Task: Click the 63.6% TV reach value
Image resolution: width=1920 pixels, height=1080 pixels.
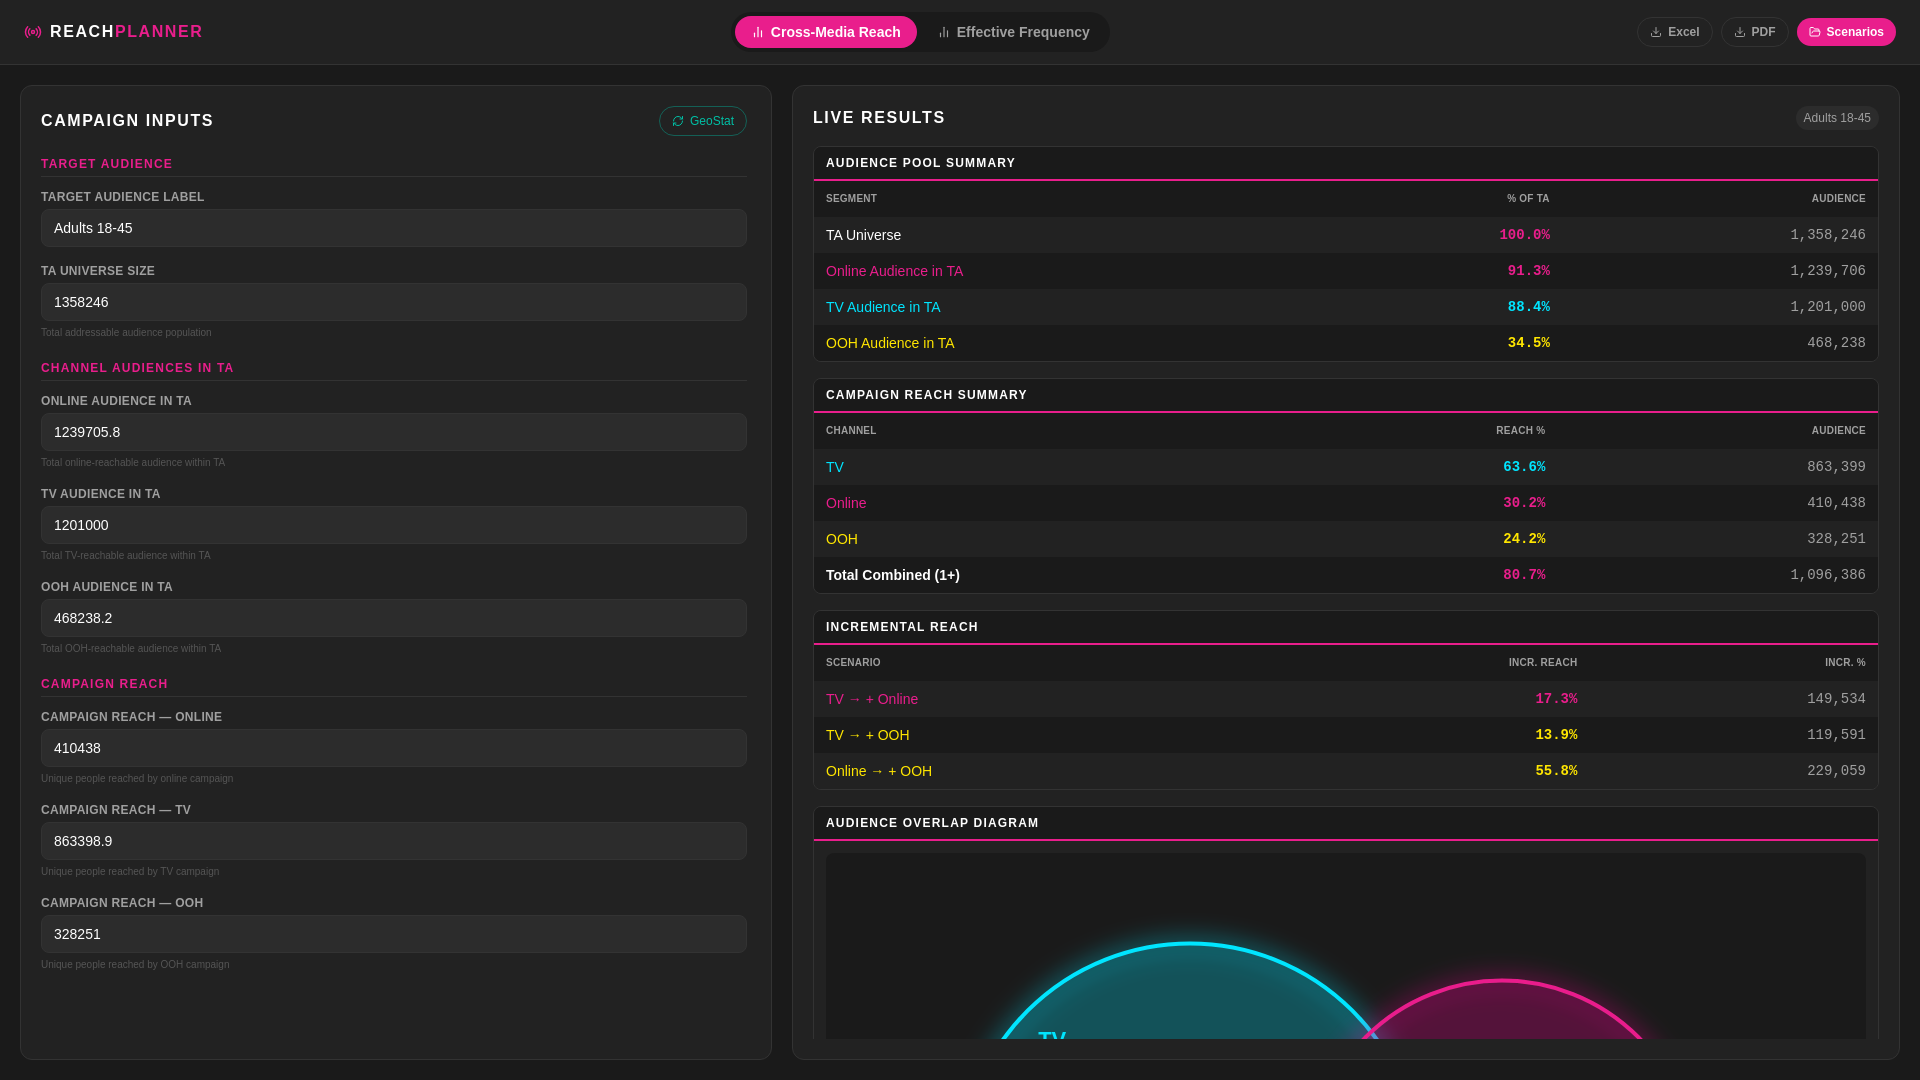Action: [1524, 467]
